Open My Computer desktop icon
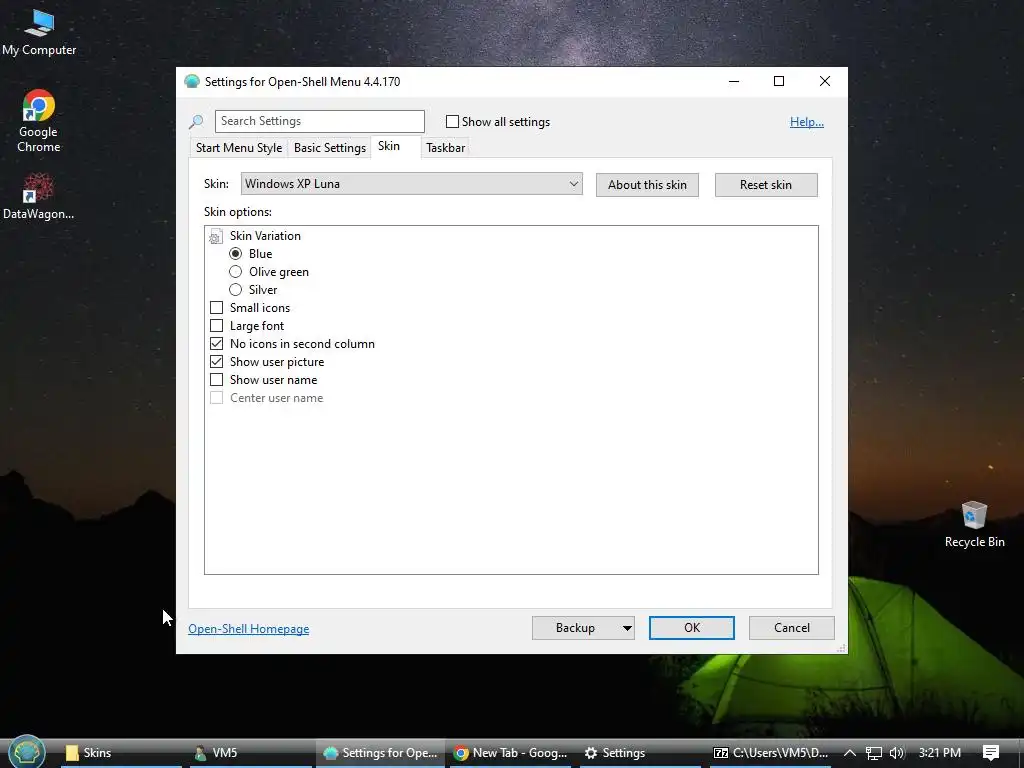Screen dimensions: 1024x768 pyautogui.click(x=39, y=31)
